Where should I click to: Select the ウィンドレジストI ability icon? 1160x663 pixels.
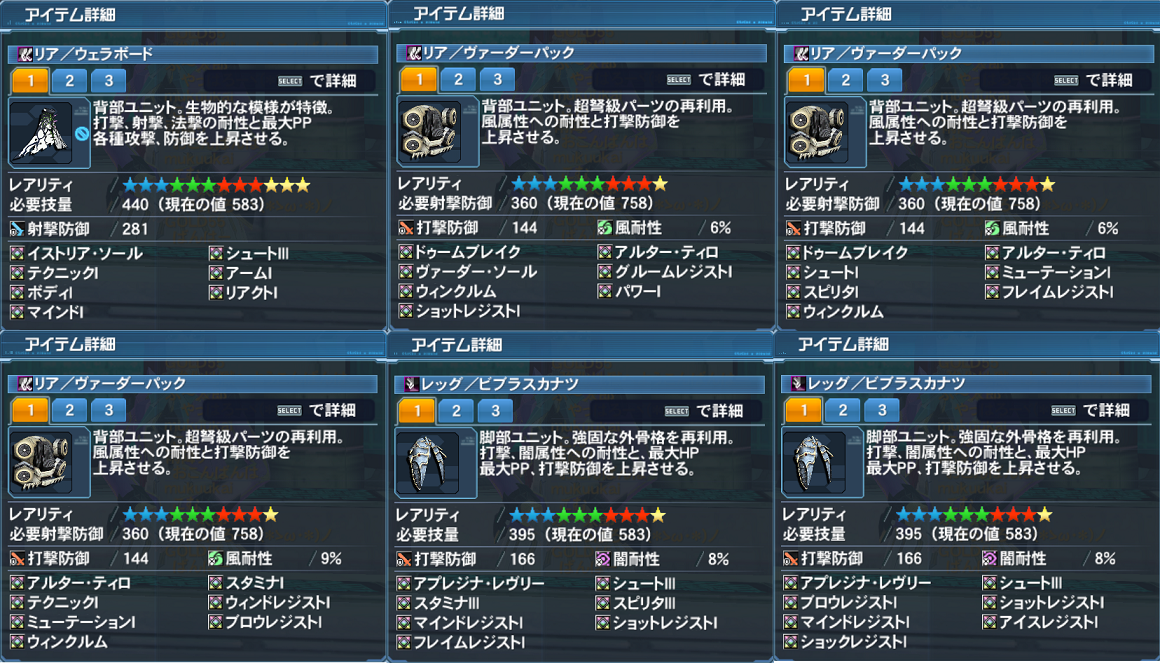215,602
